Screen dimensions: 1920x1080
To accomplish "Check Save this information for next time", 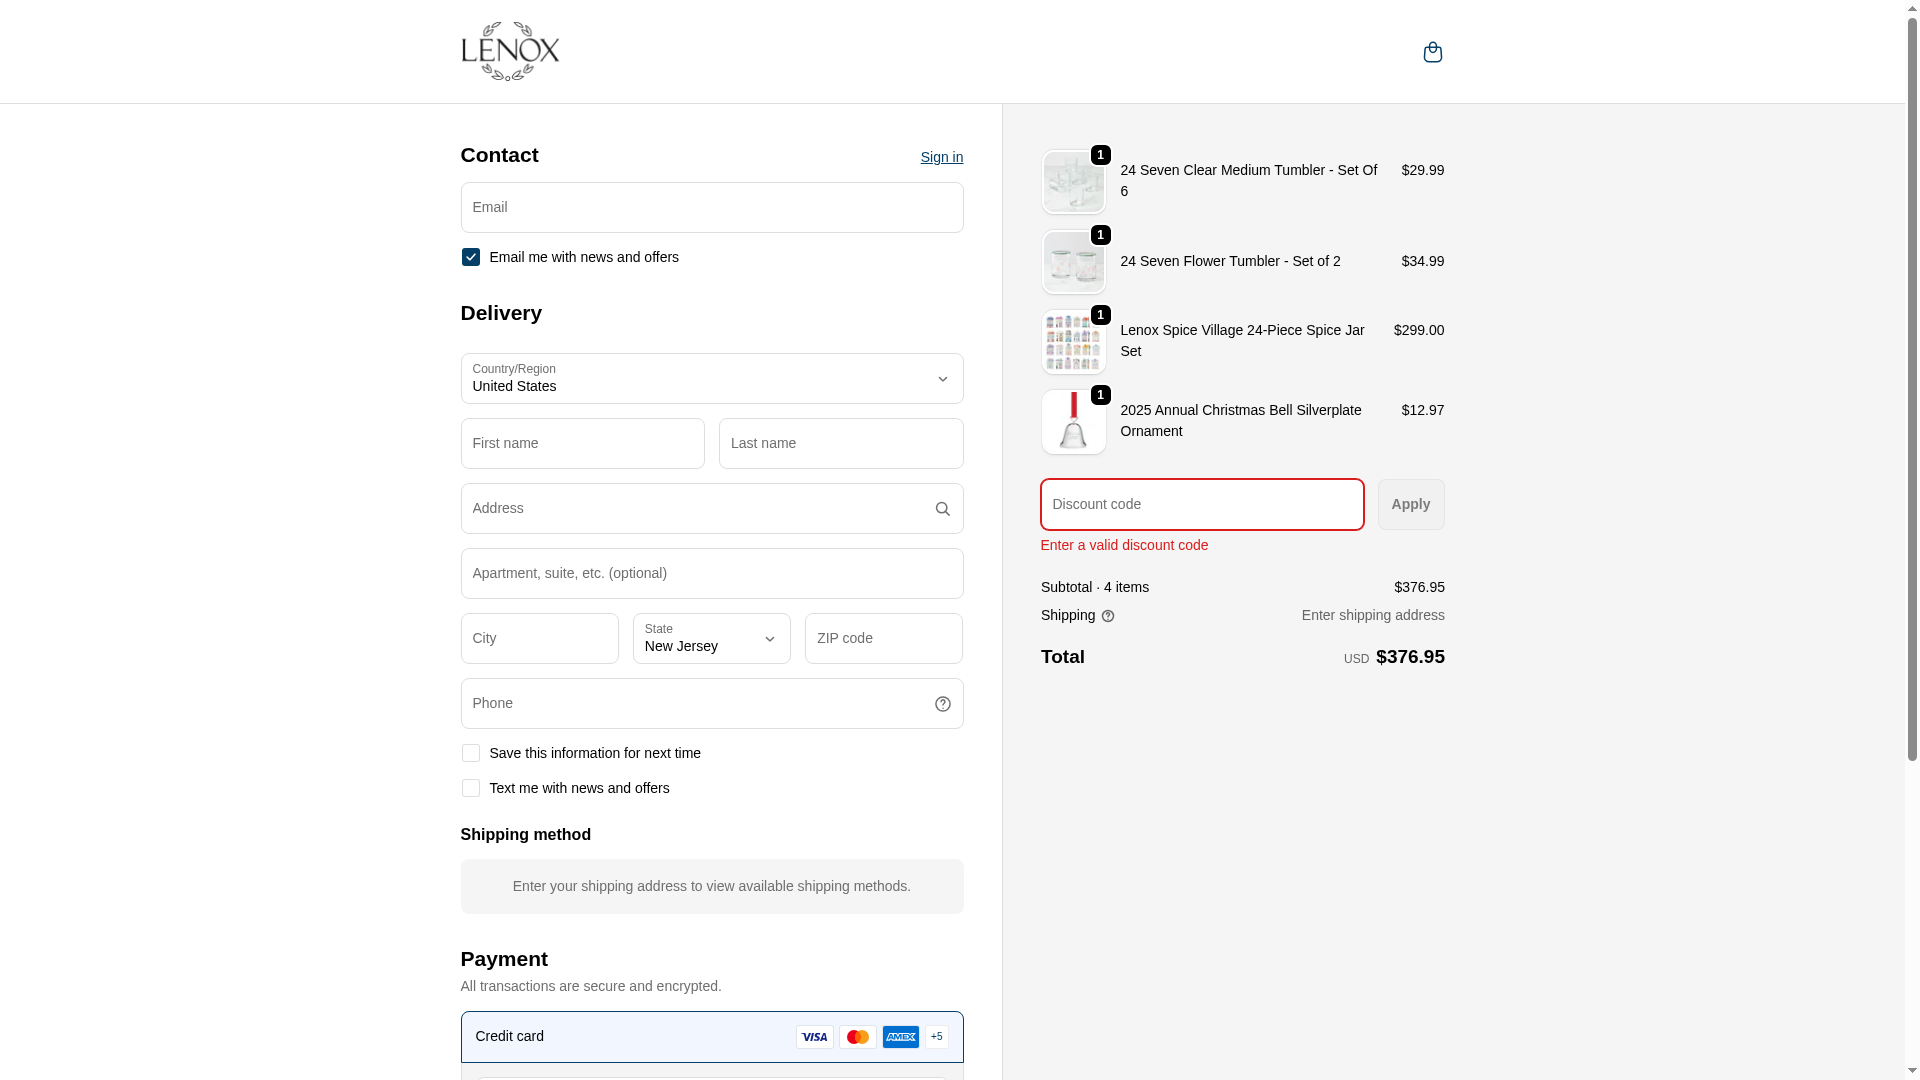I will click(x=471, y=753).
